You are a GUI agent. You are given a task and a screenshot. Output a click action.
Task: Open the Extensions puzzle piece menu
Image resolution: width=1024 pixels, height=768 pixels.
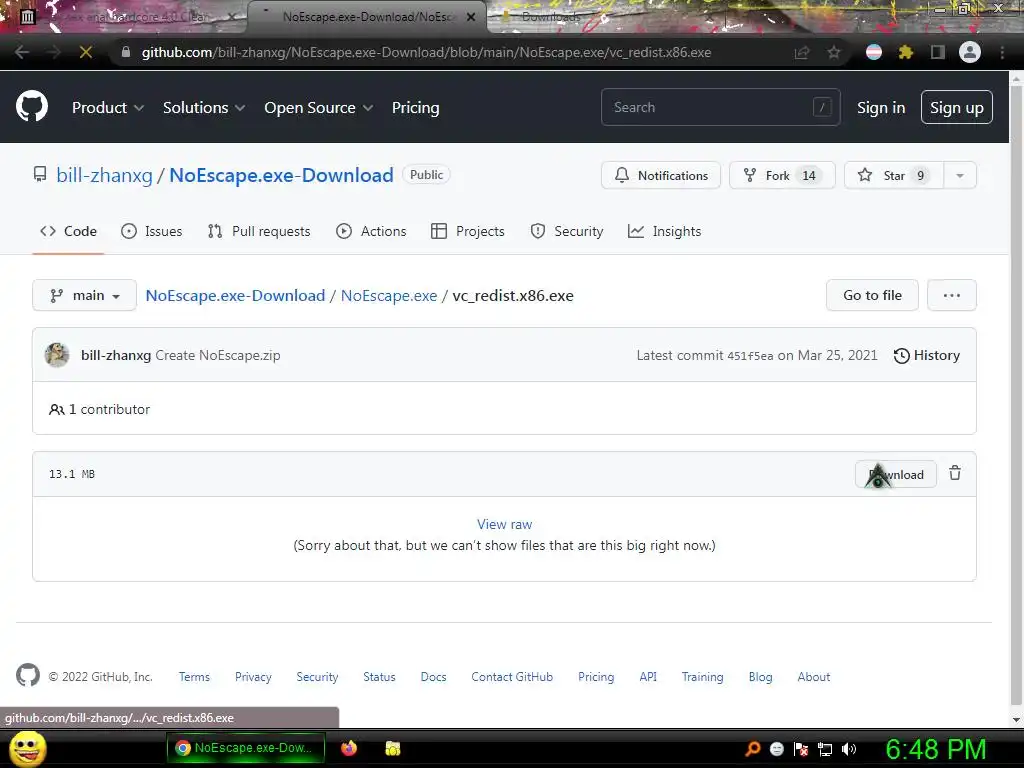(906, 52)
